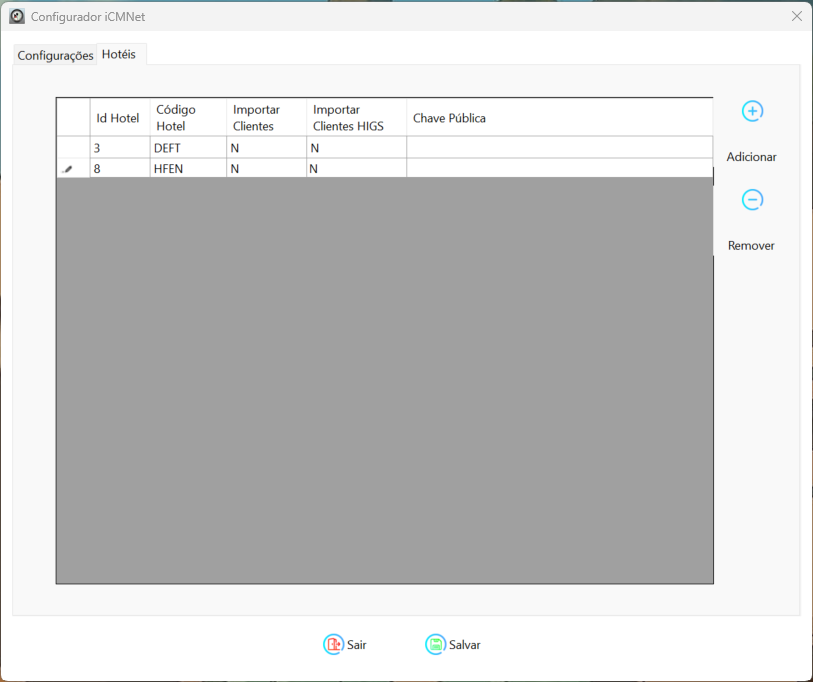This screenshot has height=682, width=813.
Task: Click the Salvar floppy disk icon
Action: [x=436, y=645]
